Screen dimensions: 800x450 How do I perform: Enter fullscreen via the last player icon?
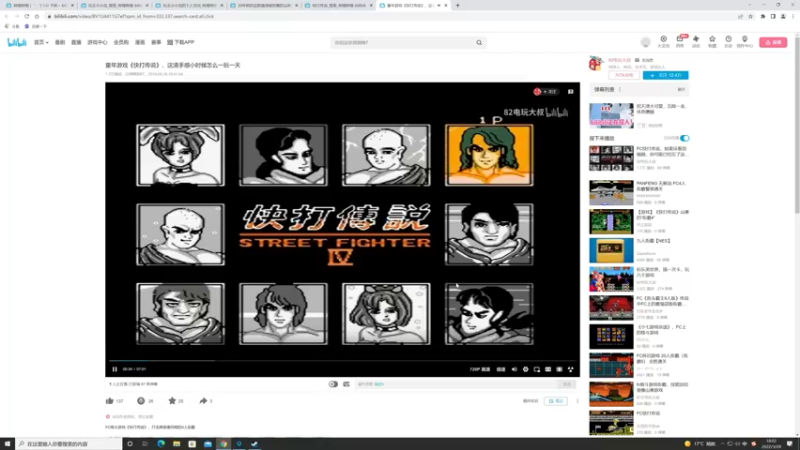(570, 369)
